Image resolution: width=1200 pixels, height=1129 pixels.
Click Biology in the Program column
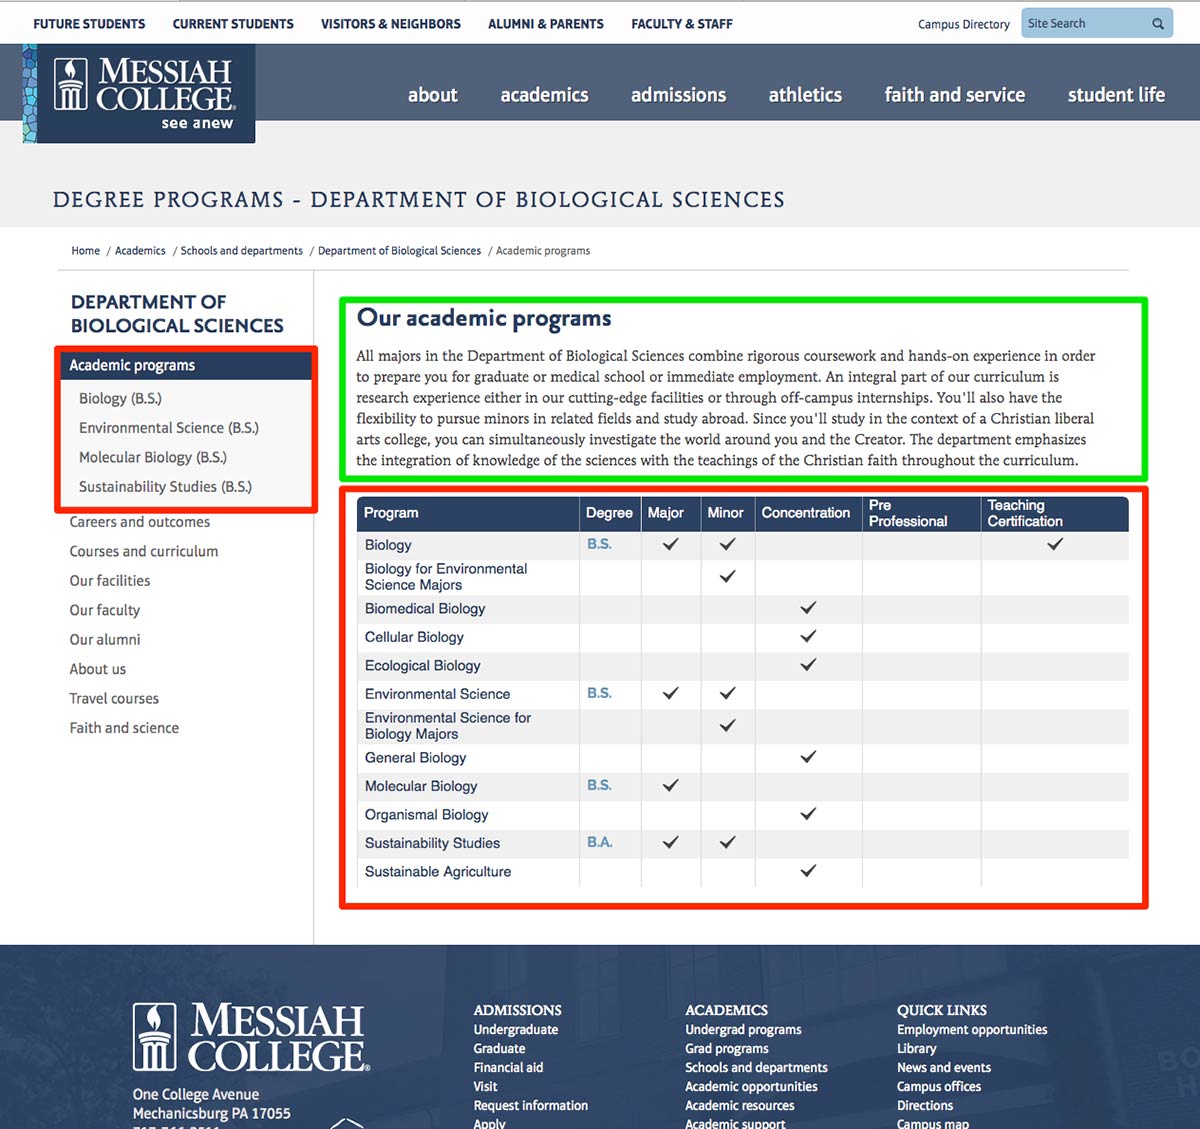click(388, 545)
